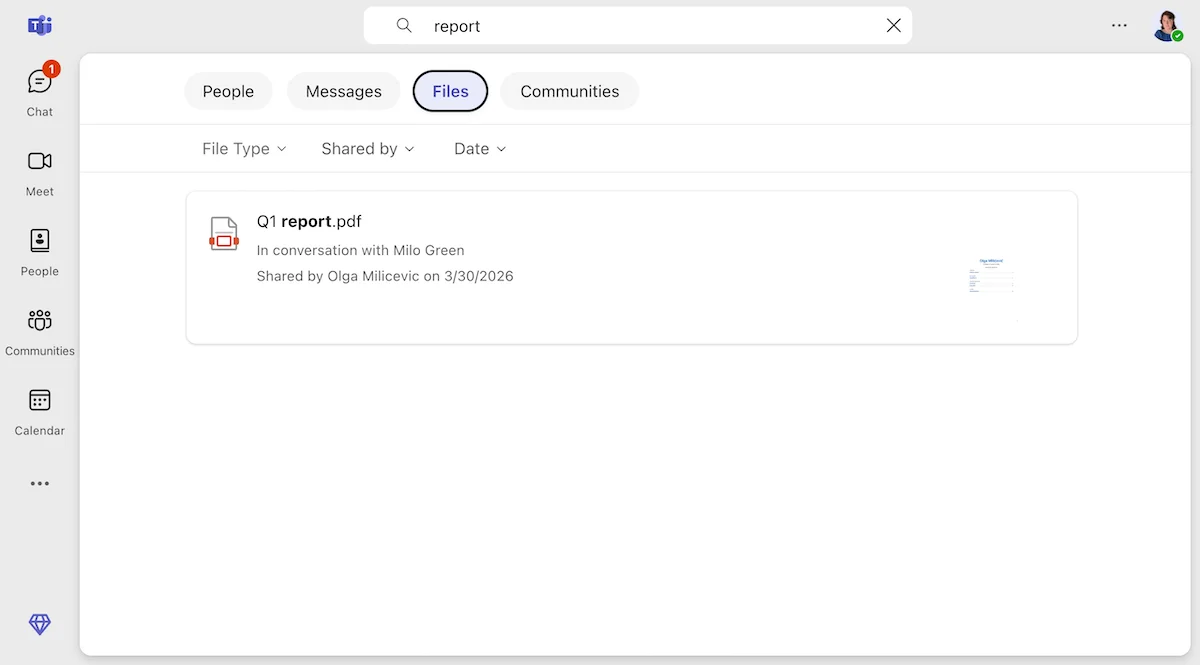Open the premium diamond icon at sidebar bottom
The width and height of the screenshot is (1200, 665).
pos(39,623)
